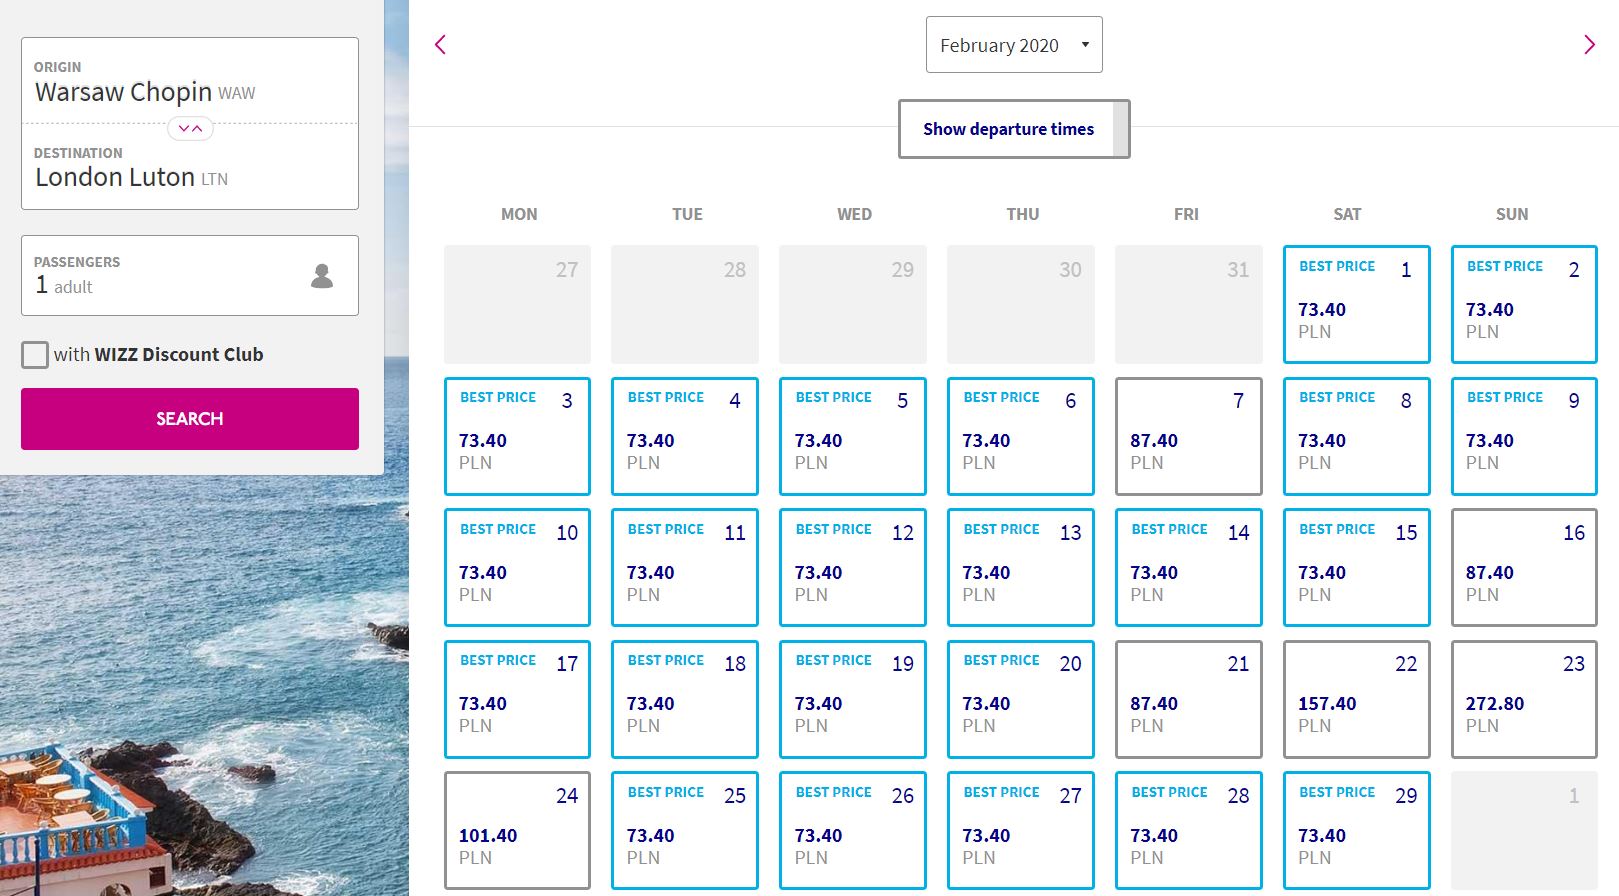Select February 1 at 73.40 PLN
The height and width of the screenshot is (896, 1619).
pos(1356,304)
